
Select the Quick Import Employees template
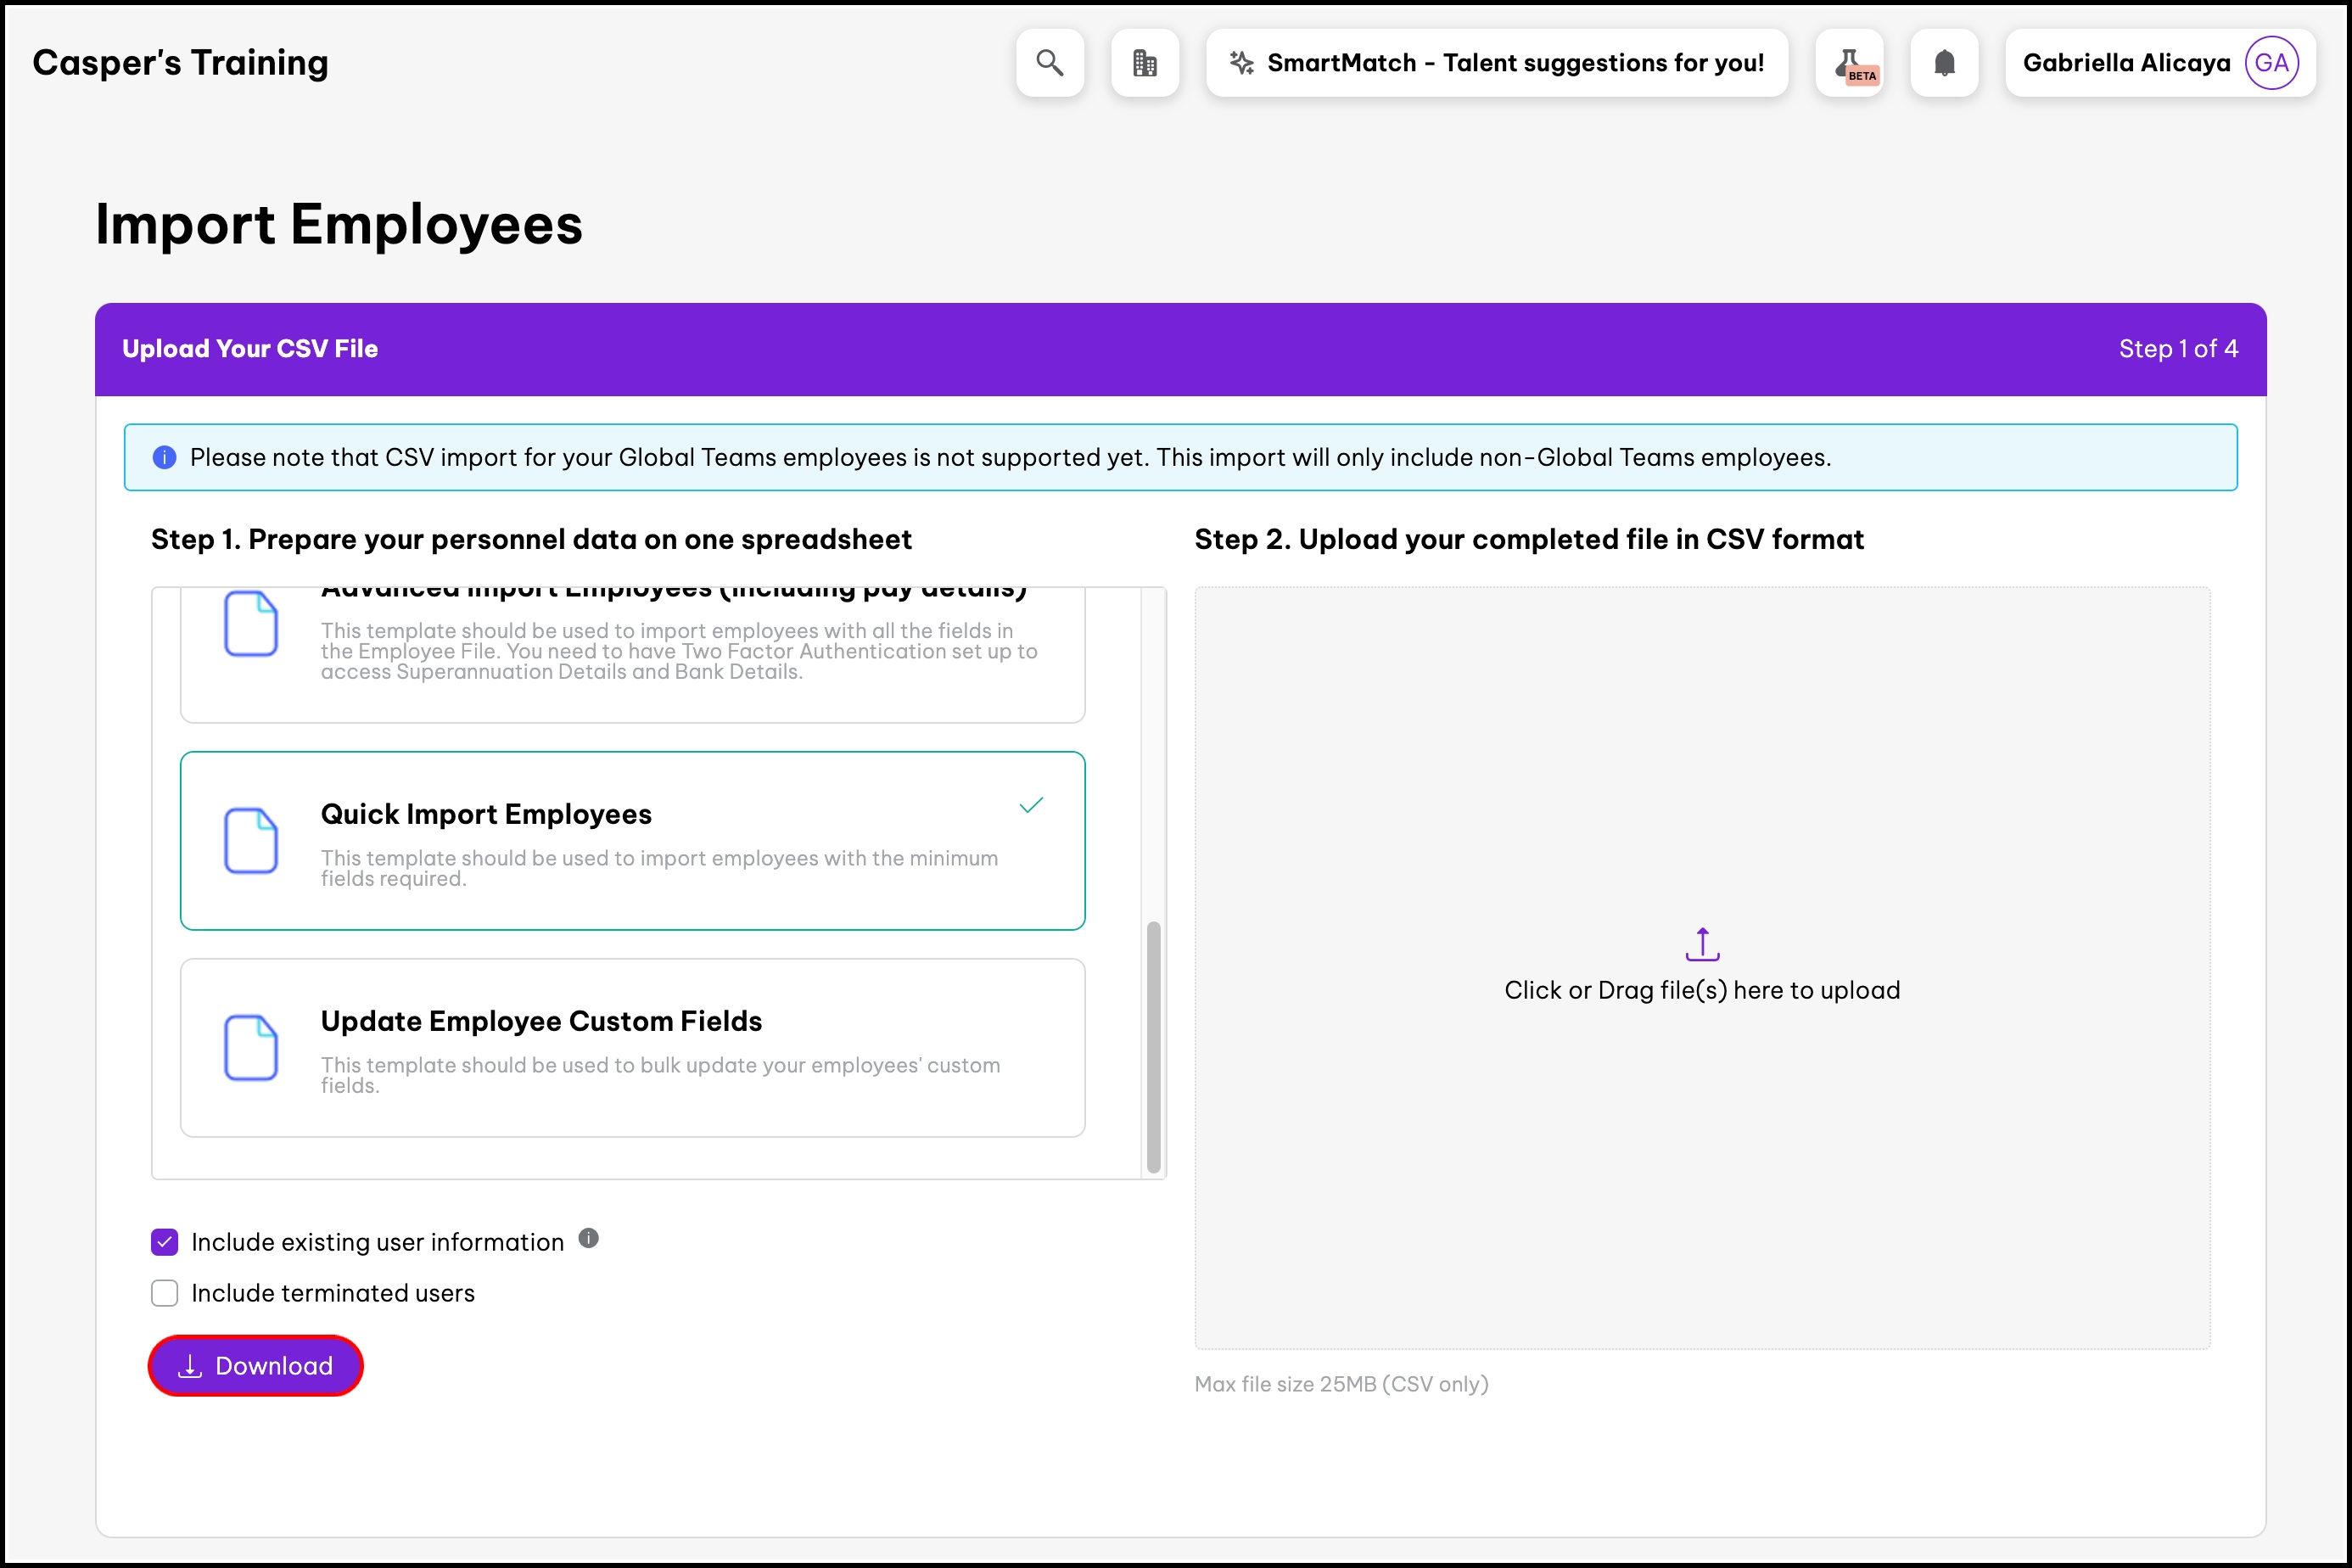(x=632, y=840)
